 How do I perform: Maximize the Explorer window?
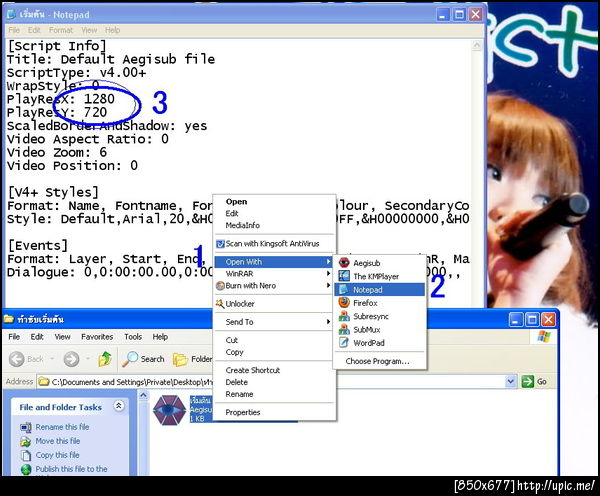pos(532,319)
